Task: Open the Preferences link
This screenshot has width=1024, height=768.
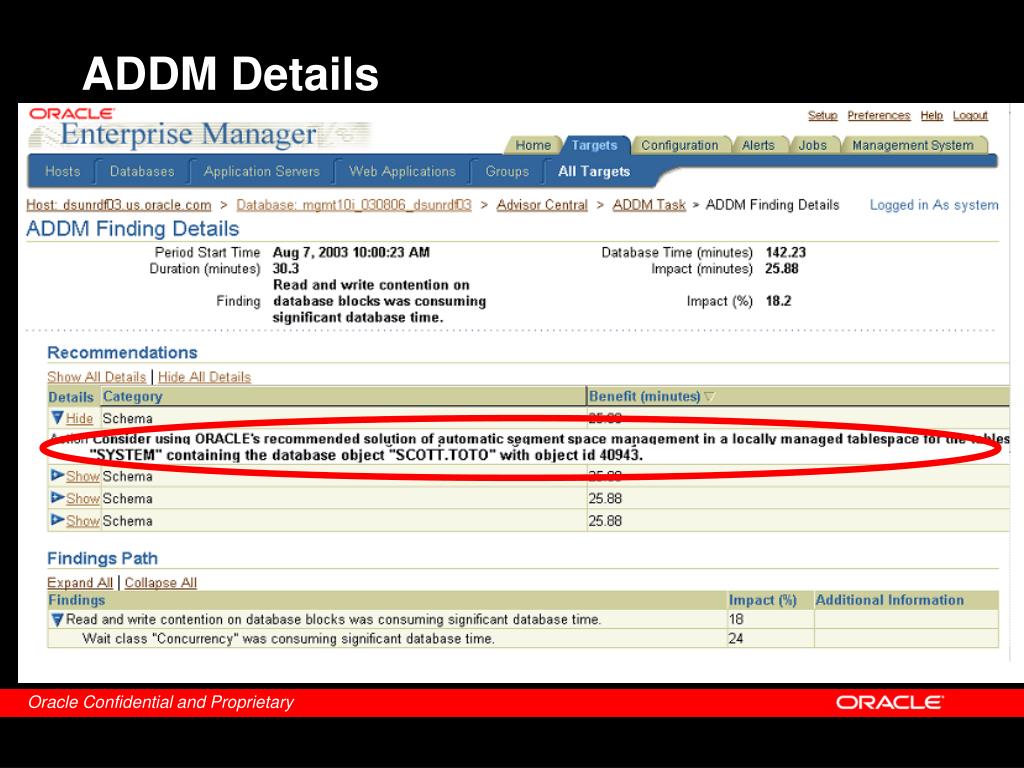Action: (878, 116)
